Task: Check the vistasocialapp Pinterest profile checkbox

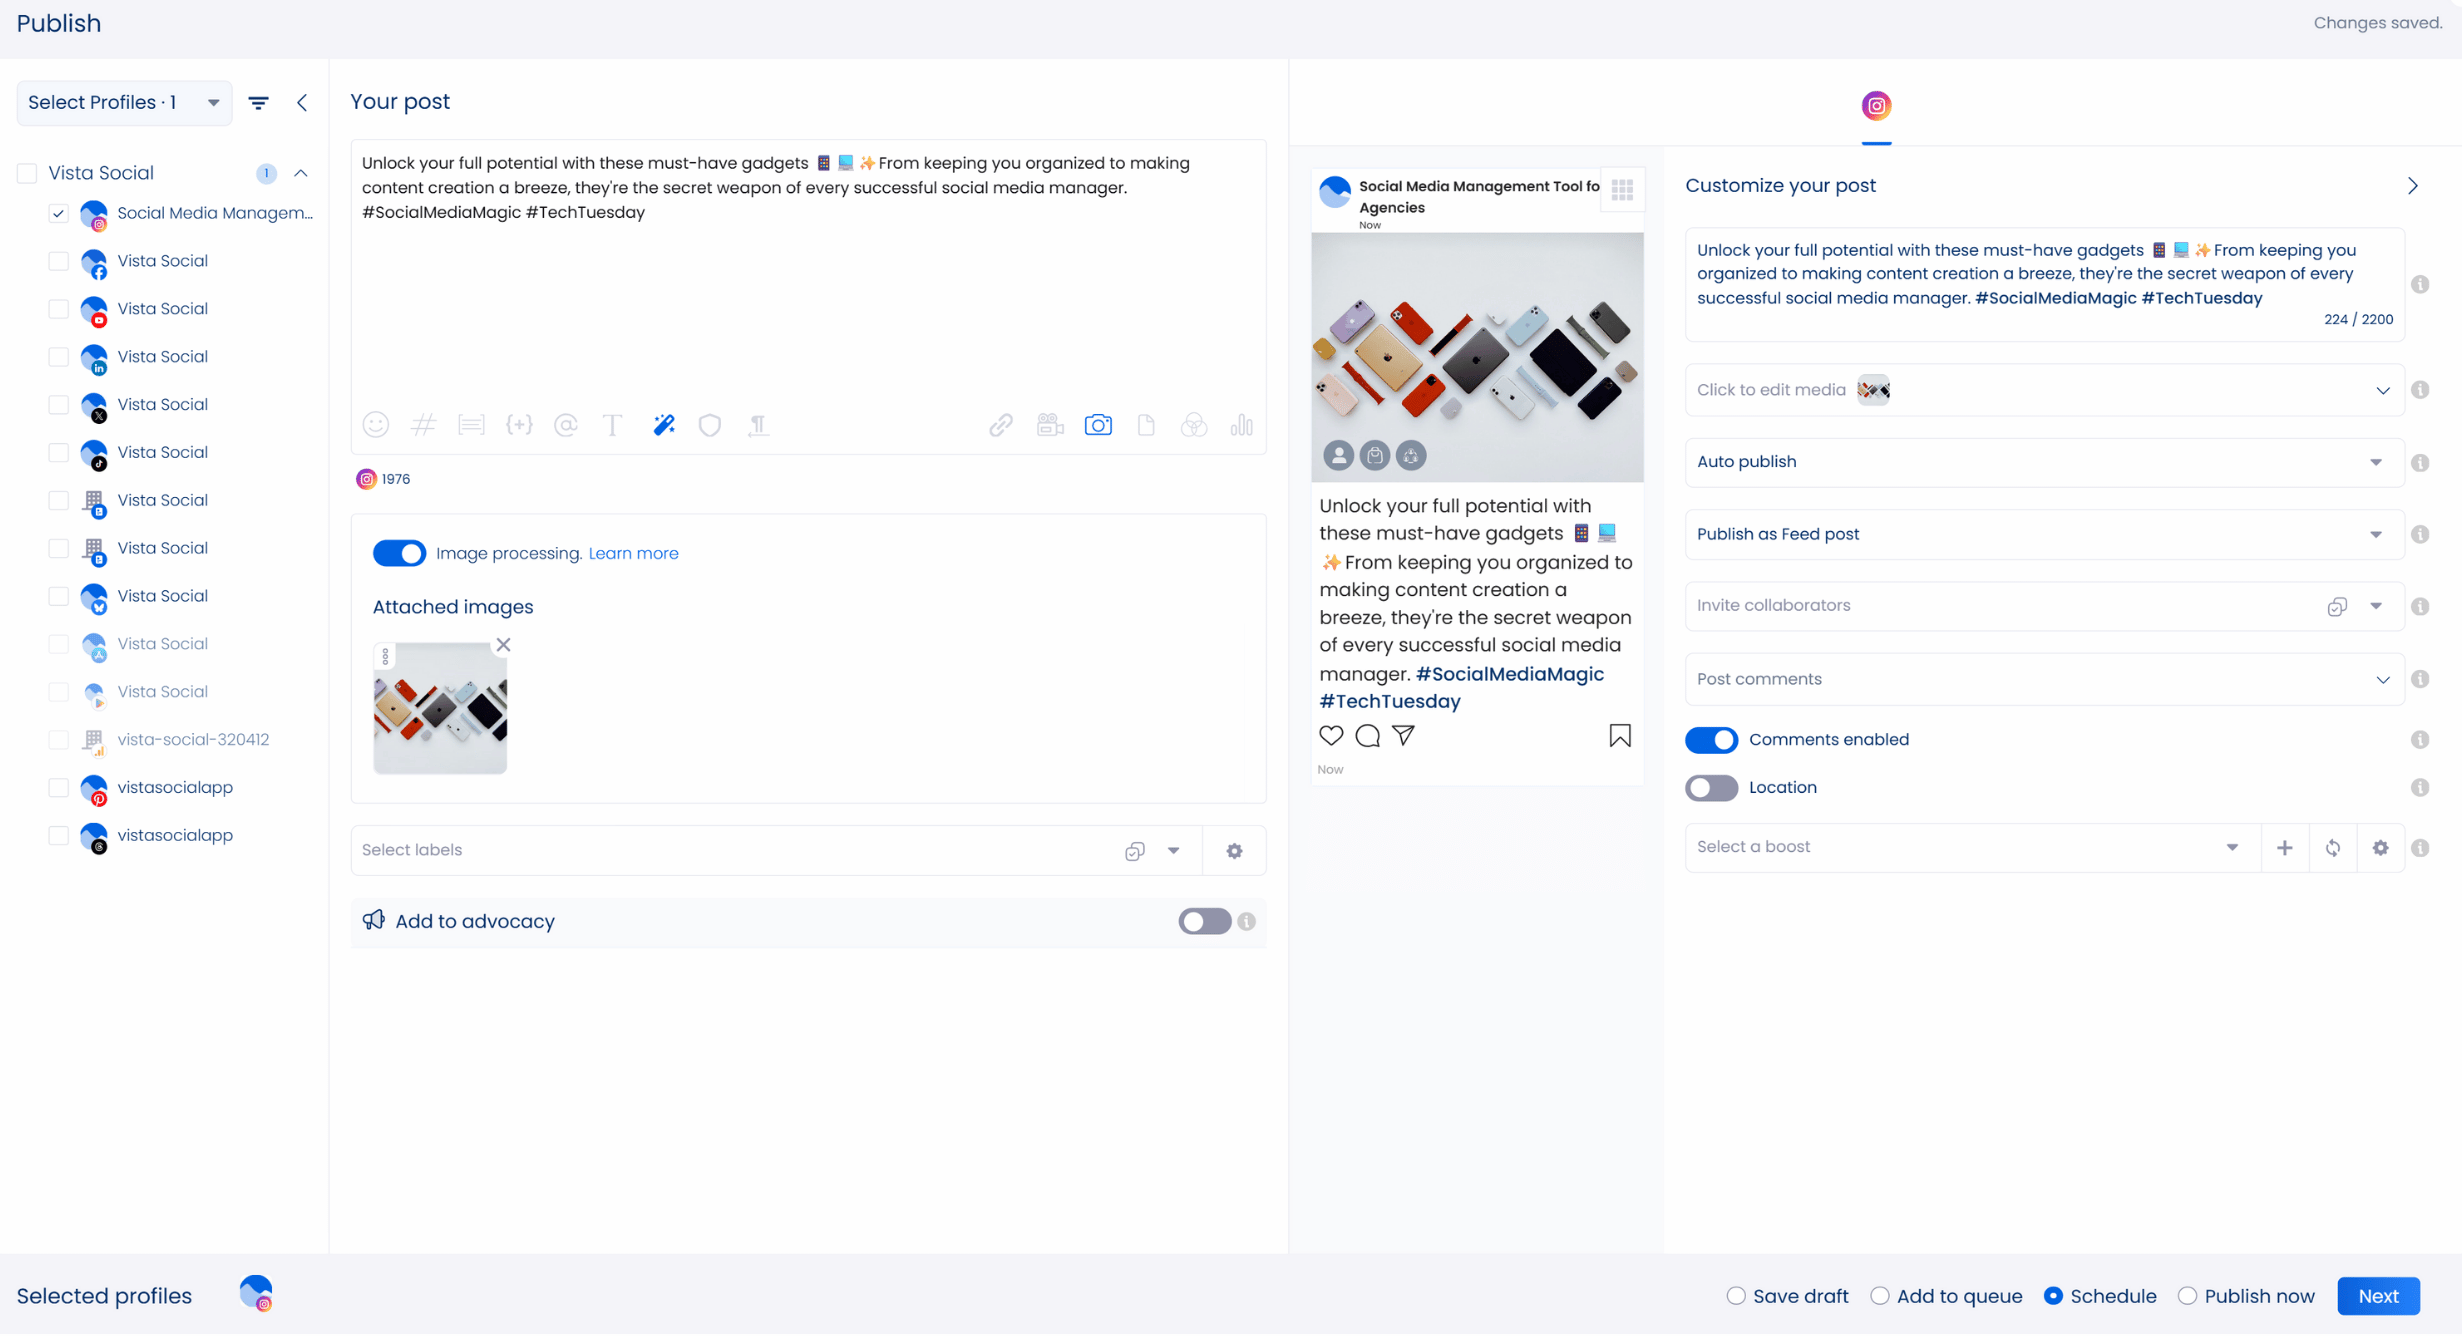Action: click(x=59, y=788)
